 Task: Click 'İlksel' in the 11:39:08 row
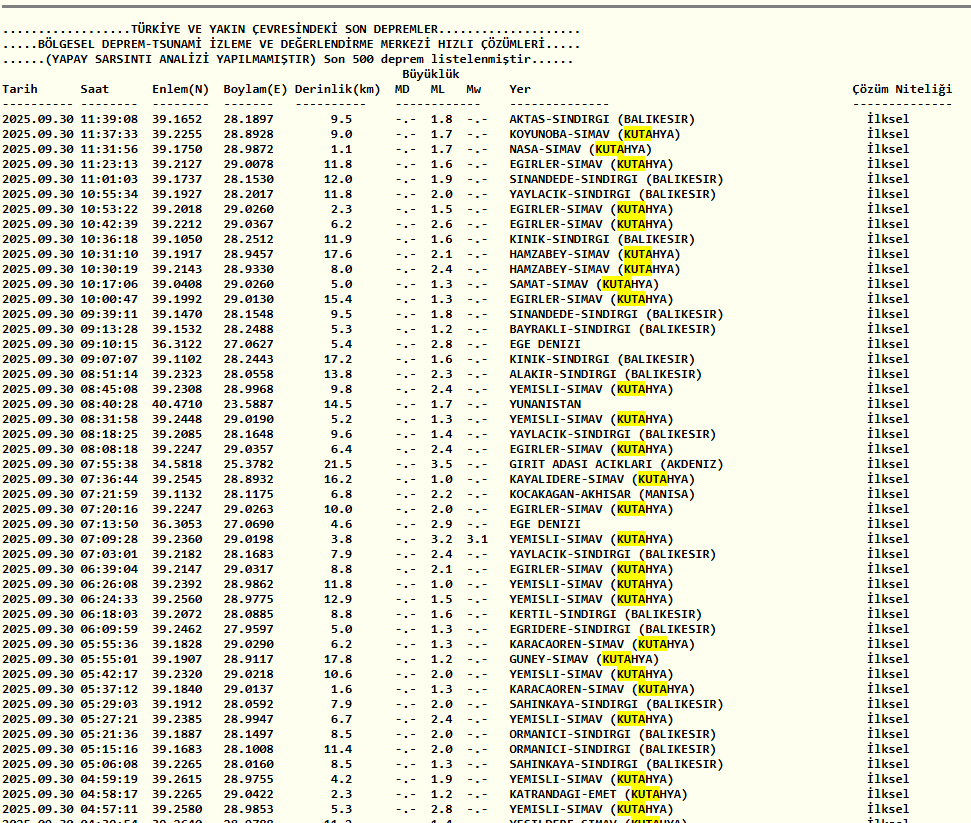888,119
